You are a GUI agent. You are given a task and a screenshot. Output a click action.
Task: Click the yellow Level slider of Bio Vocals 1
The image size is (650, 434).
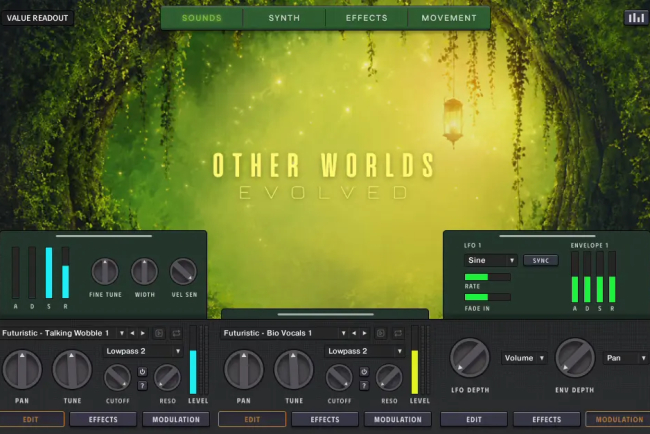tap(415, 360)
